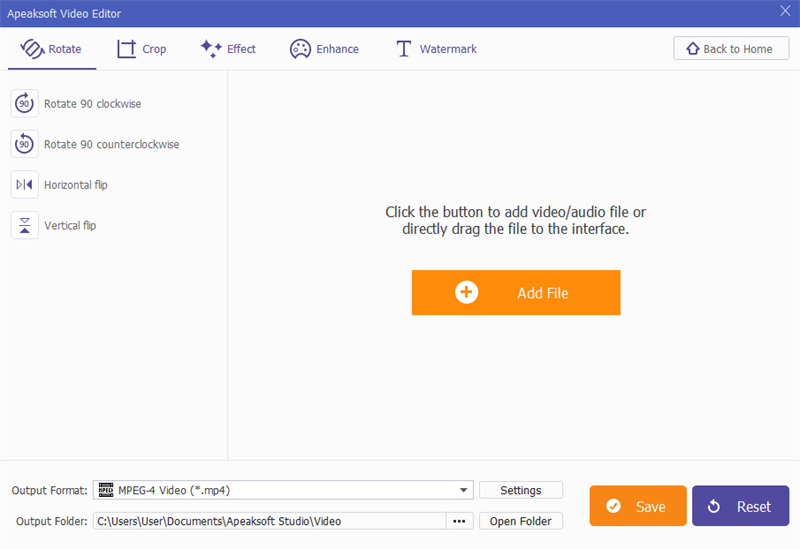Click the Rotate 90 counterclockwise icon
Viewport: 800px width, 549px height.
click(24, 144)
